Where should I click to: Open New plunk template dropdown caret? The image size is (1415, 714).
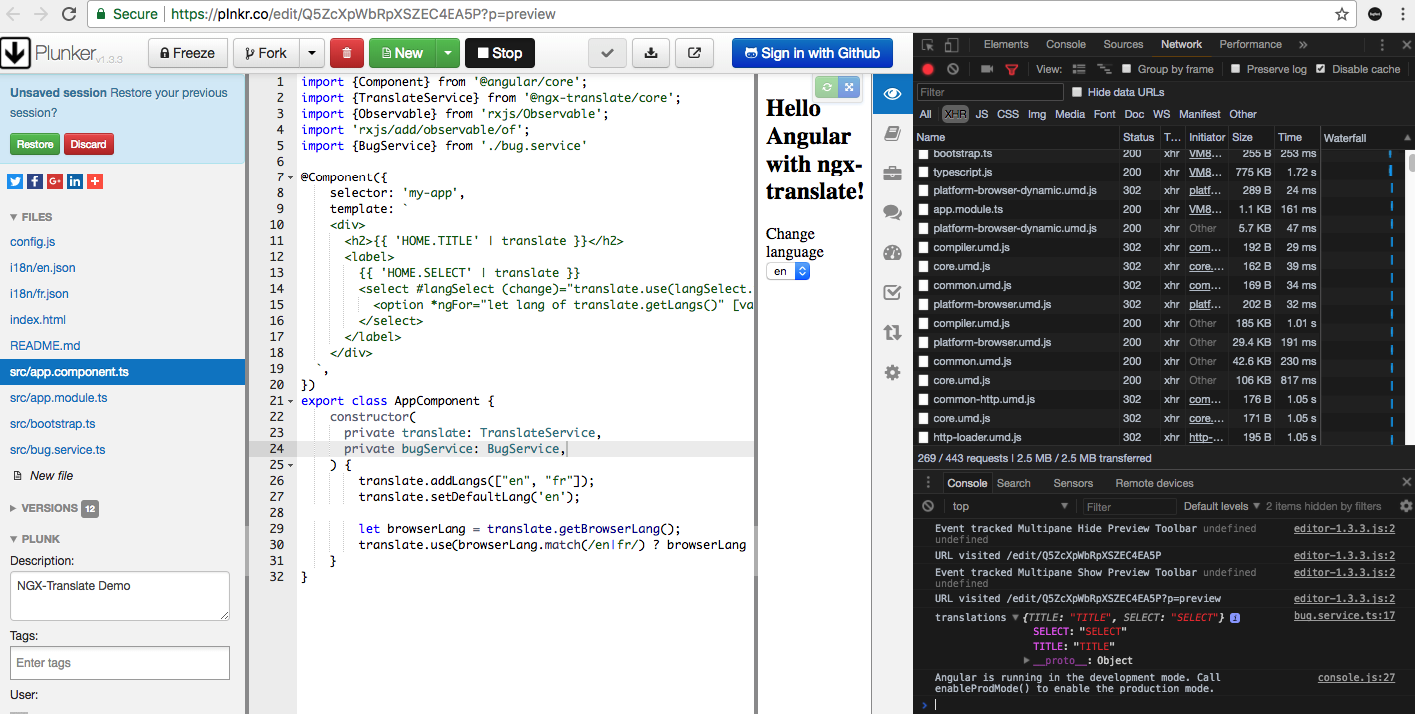coord(447,53)
